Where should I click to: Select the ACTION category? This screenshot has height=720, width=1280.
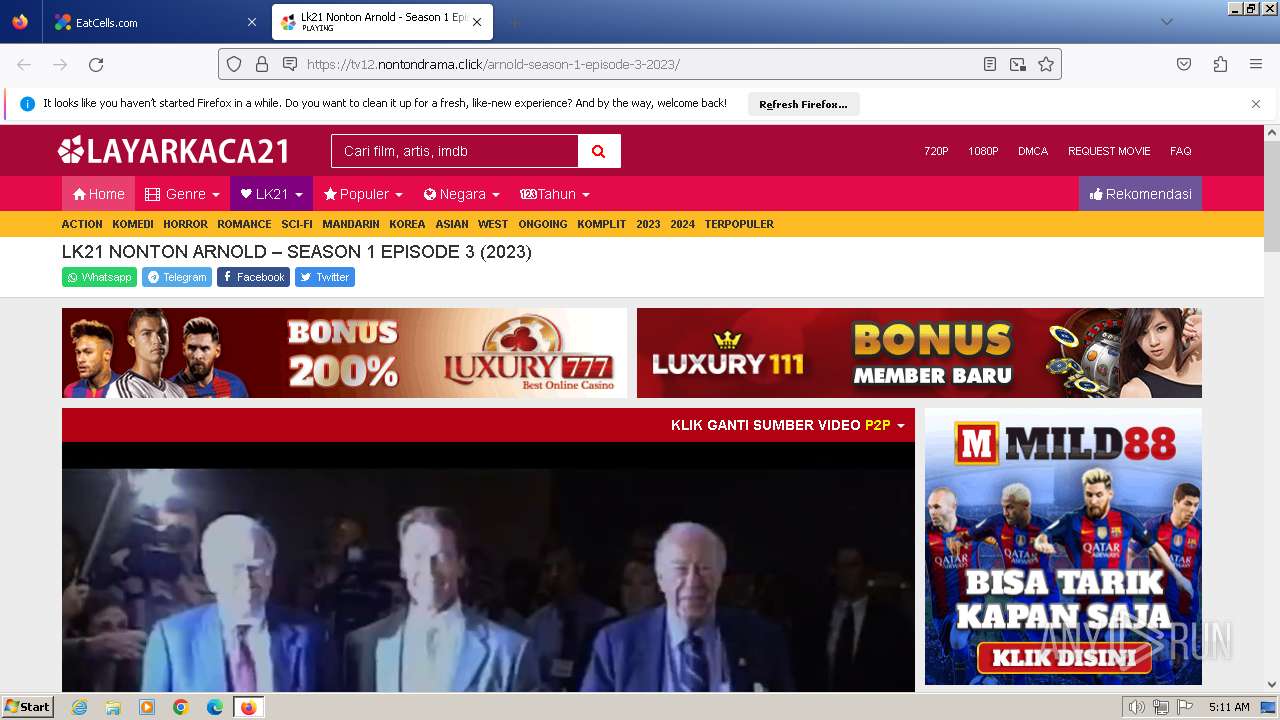click(x=82, y=224)
